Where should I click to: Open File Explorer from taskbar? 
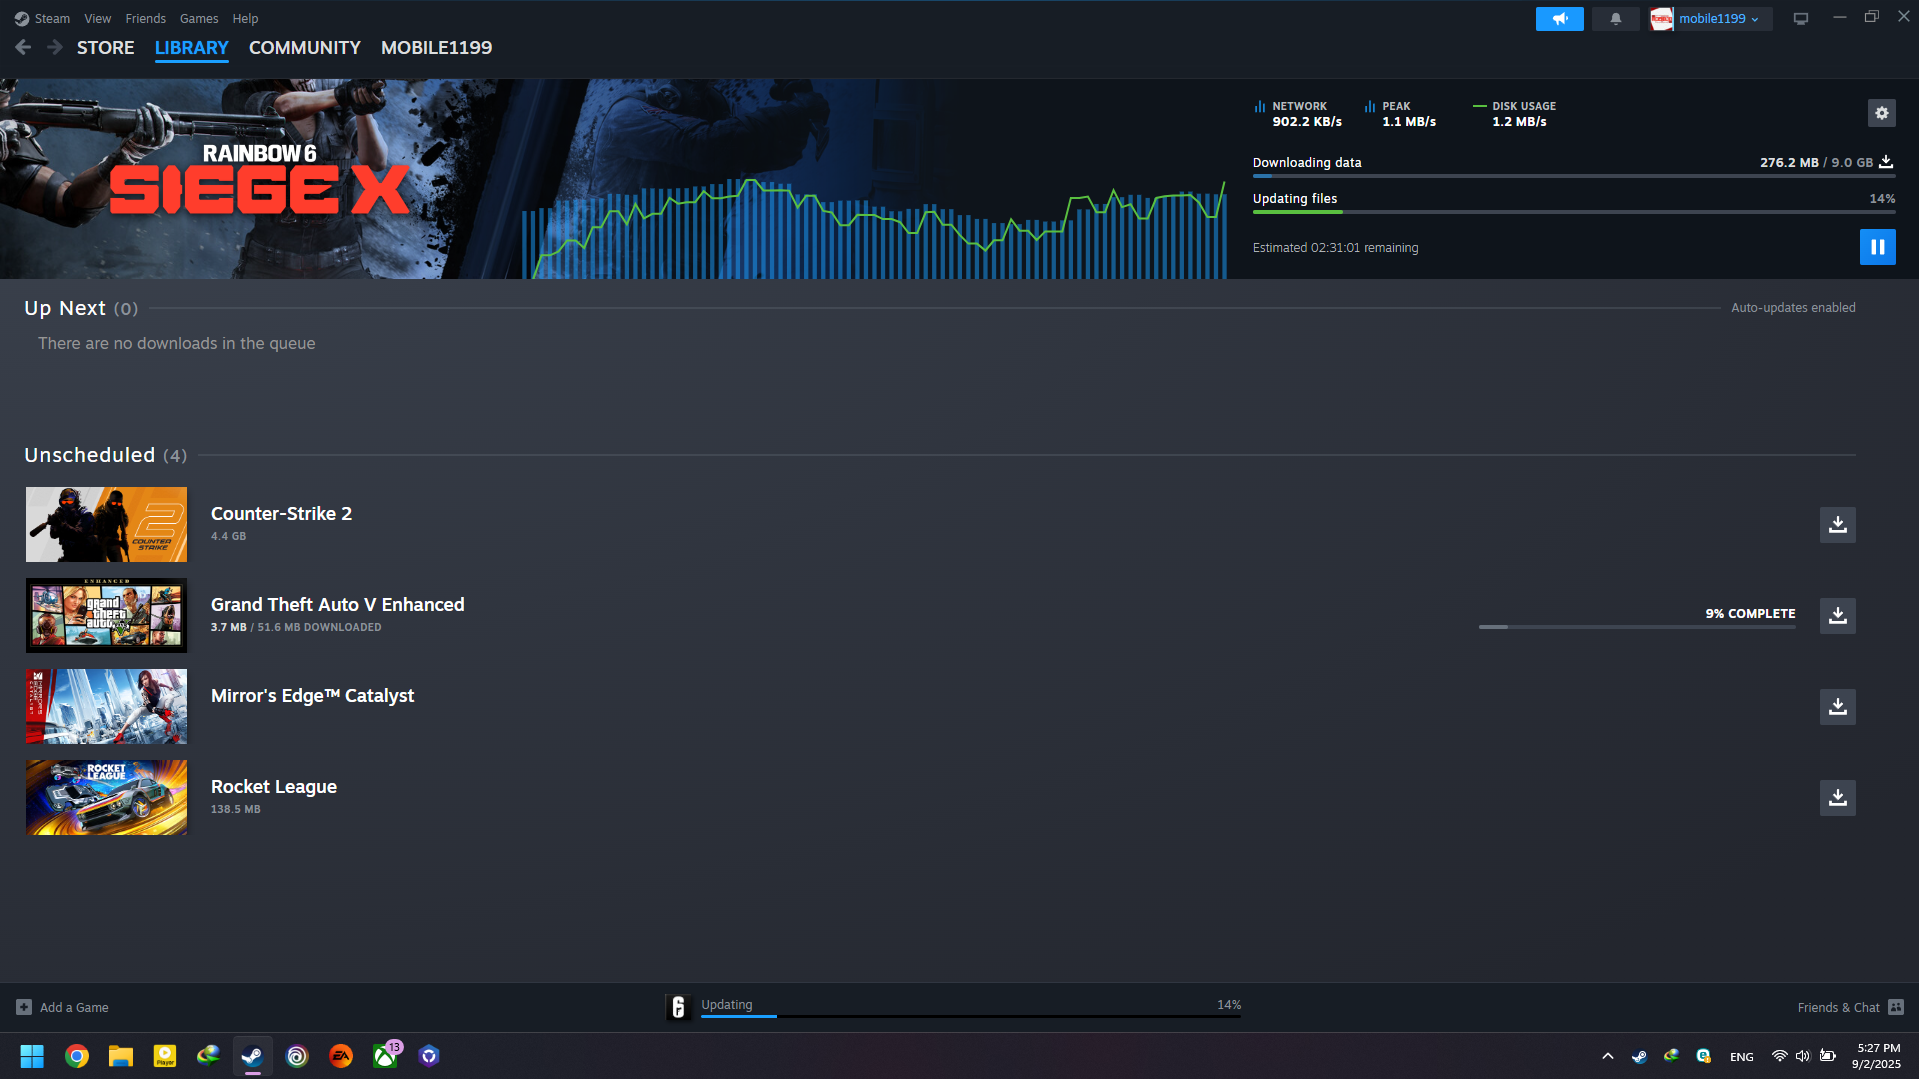pos(121,1056)
